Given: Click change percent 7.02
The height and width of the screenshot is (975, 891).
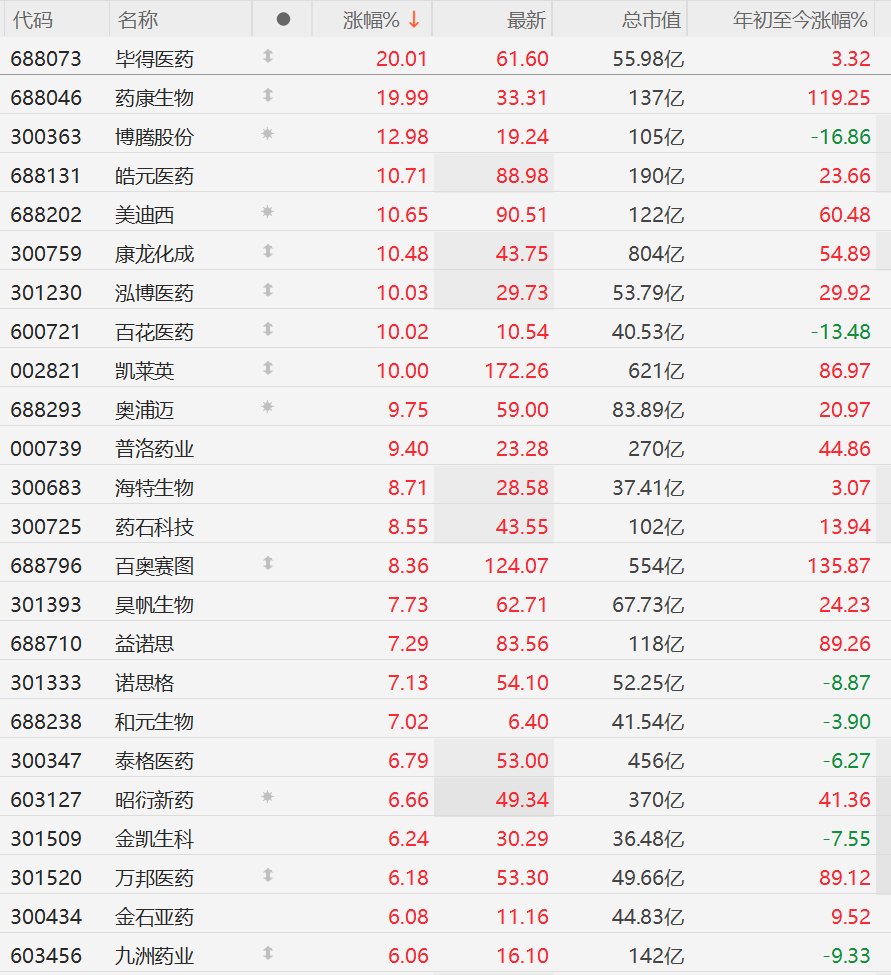Looking at the screenshot, I should (x=408, y=722).
